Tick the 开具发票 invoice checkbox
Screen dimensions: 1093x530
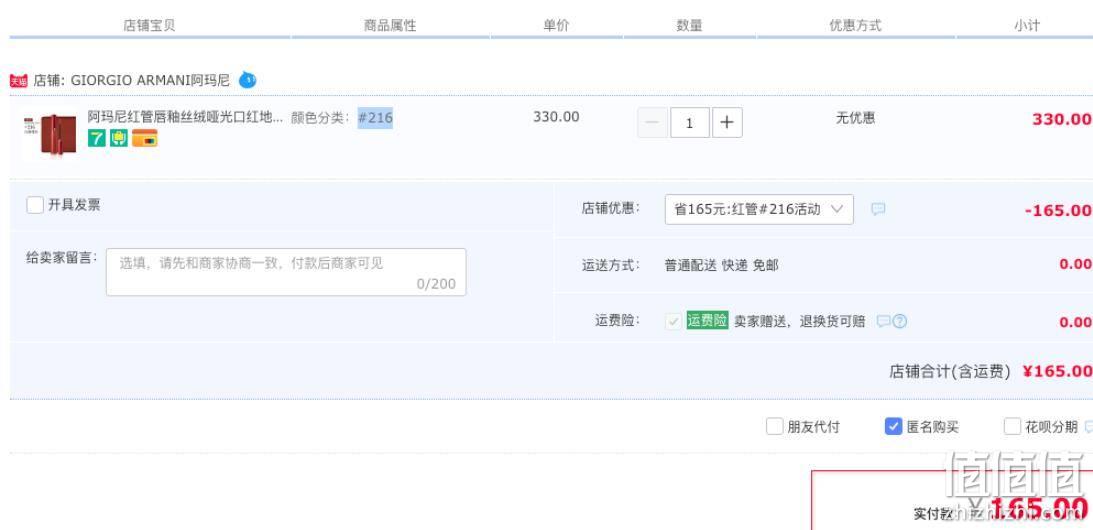coord(35,205)
